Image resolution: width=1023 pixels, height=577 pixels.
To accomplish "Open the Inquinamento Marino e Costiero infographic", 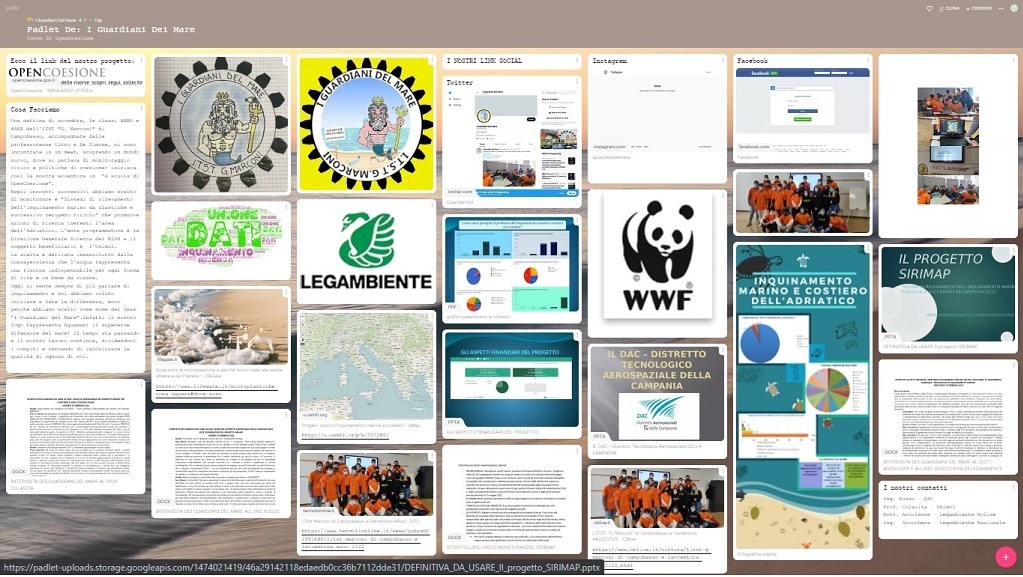I will pos(802,398).
